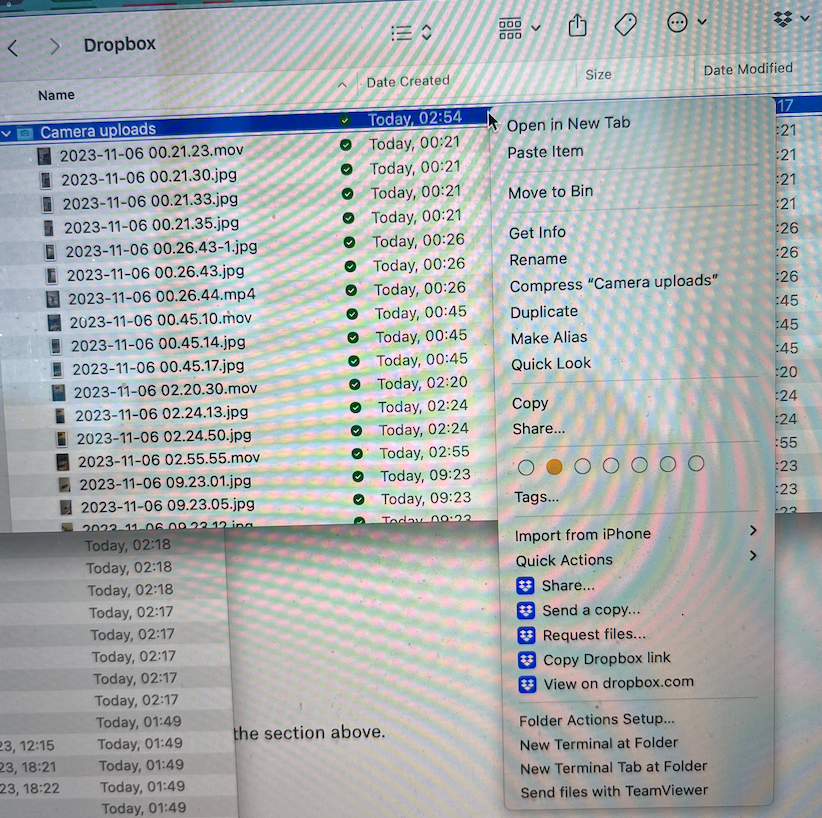Choose Copy in context menu

pyautogui.click(x=530, y=403)
